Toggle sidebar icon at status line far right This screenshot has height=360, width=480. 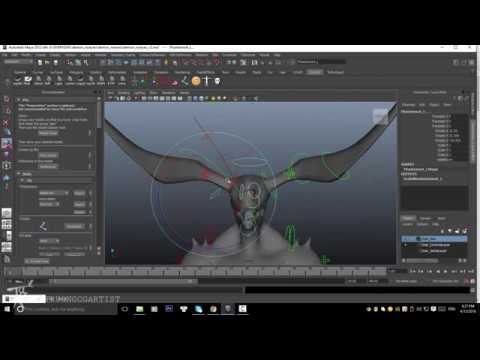[x=471, y=62]
